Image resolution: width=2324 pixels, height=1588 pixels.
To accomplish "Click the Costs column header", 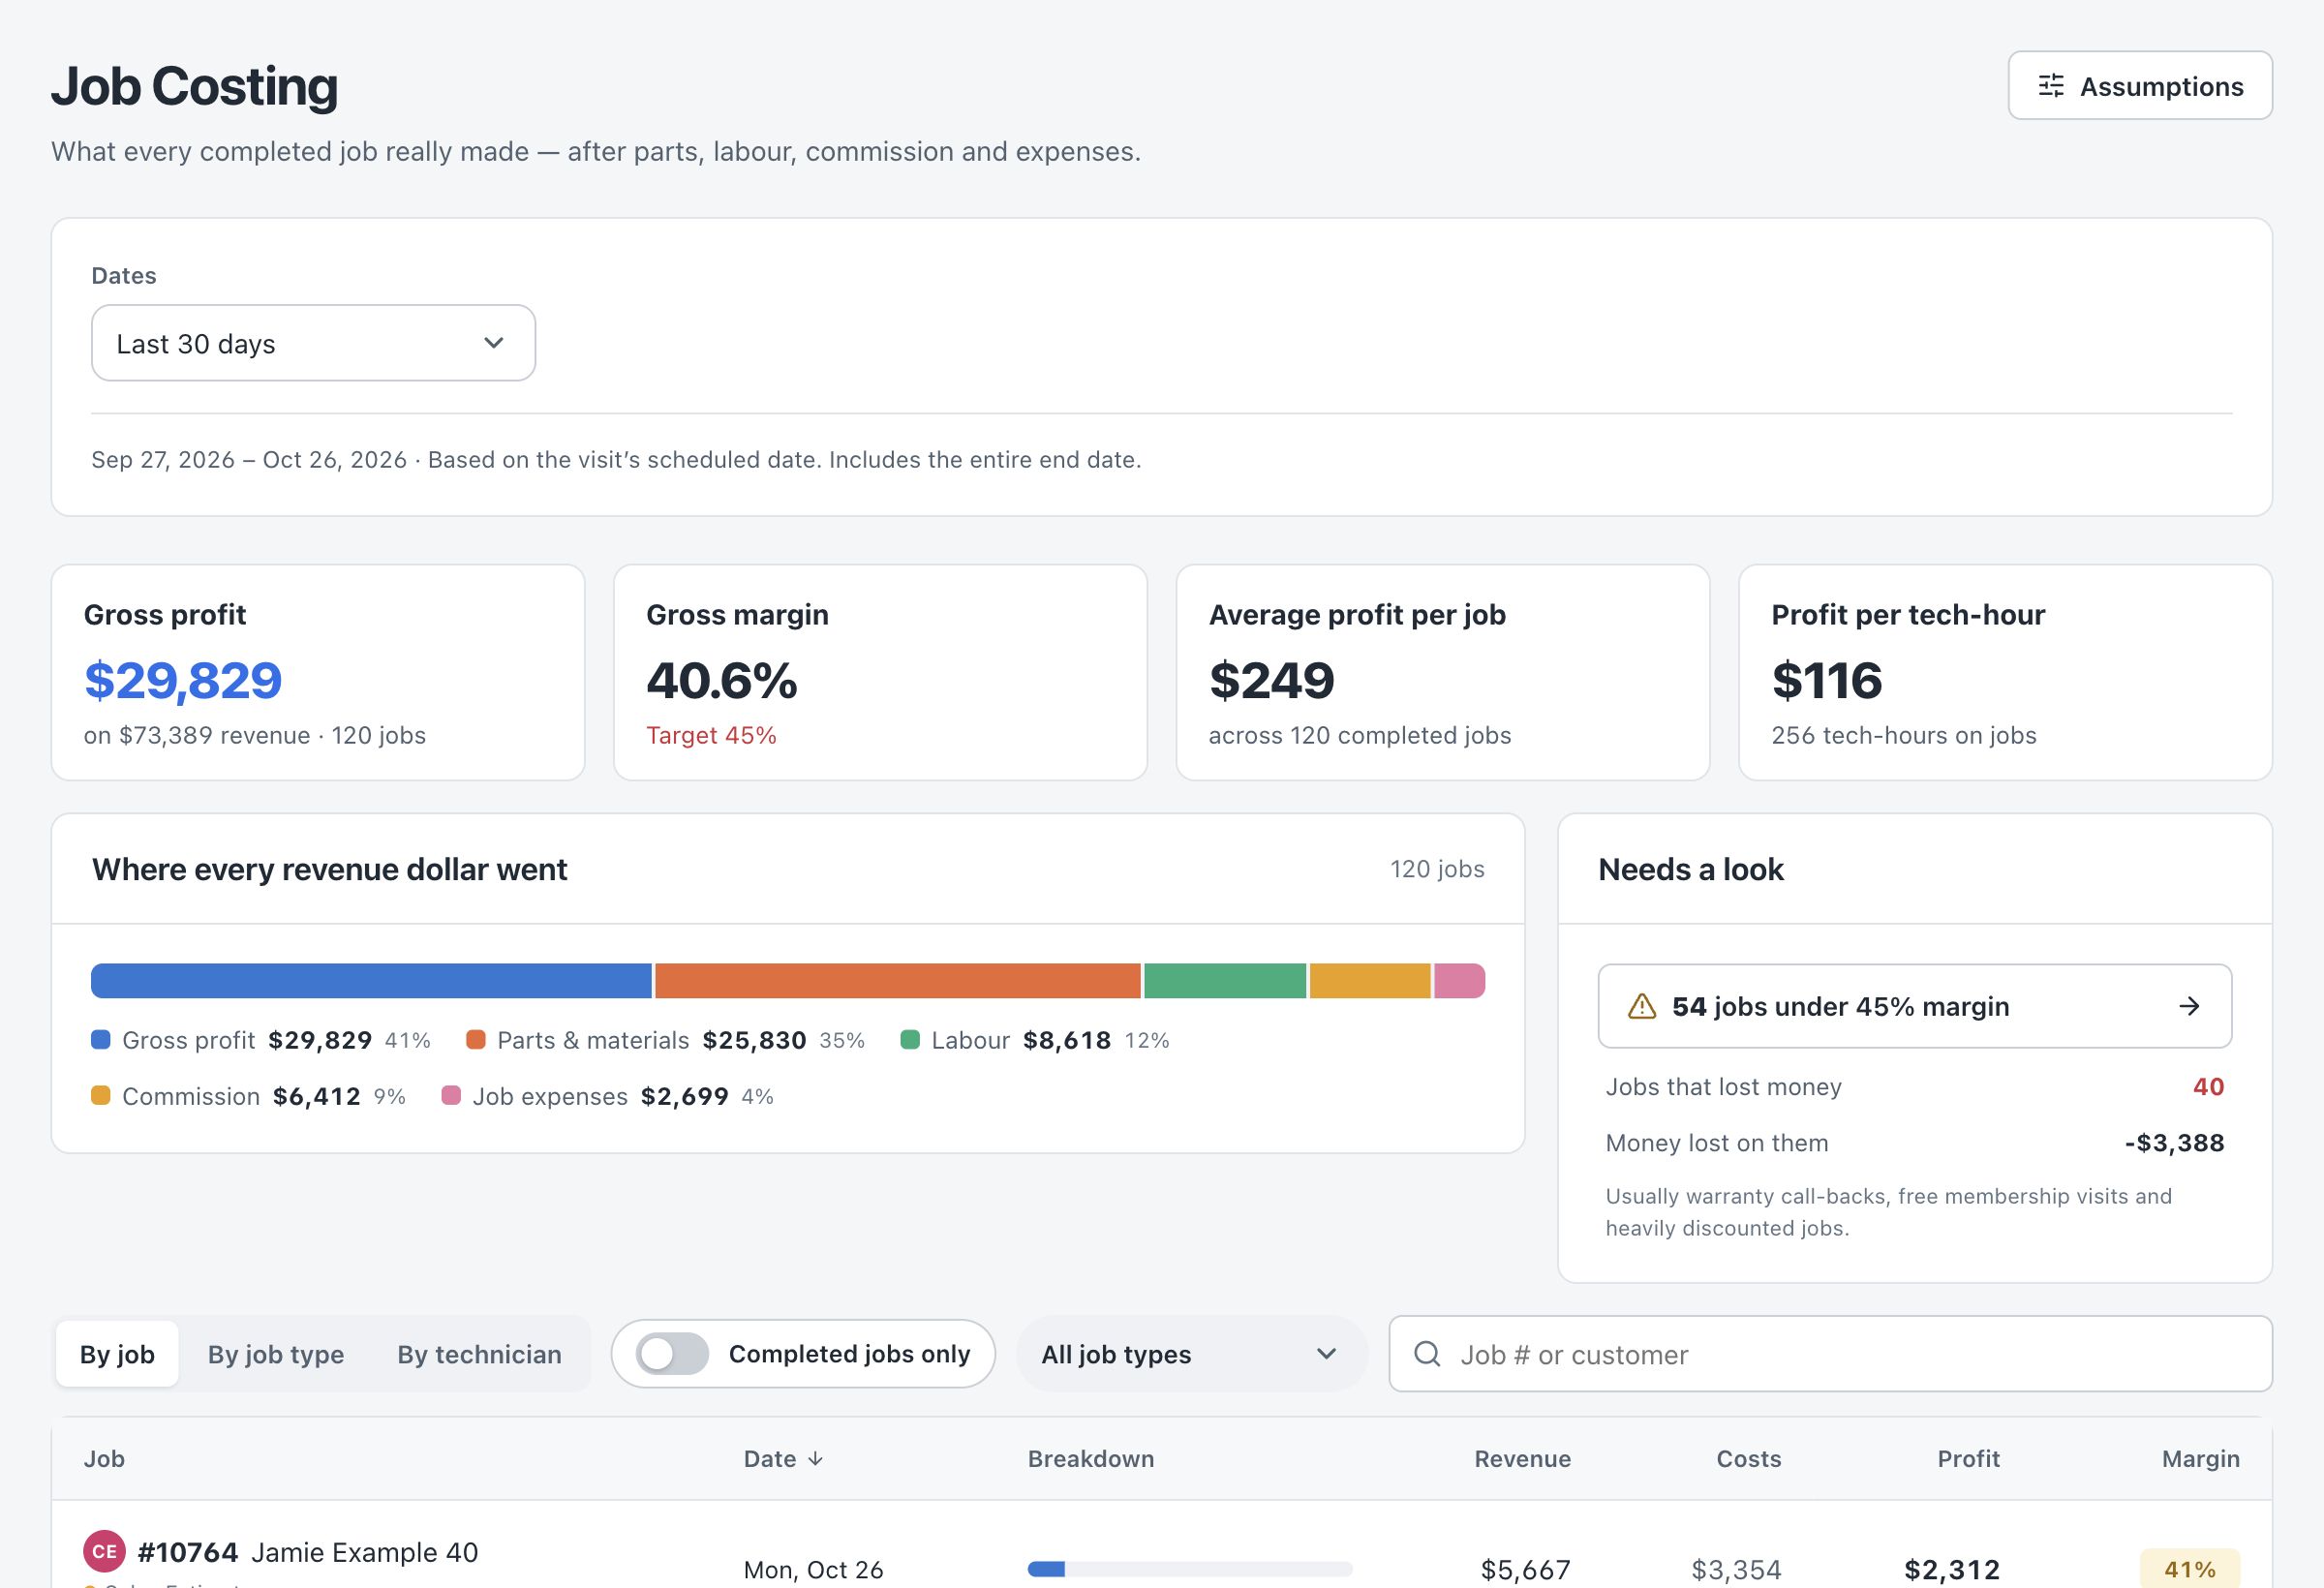I will [1749, 1459].
